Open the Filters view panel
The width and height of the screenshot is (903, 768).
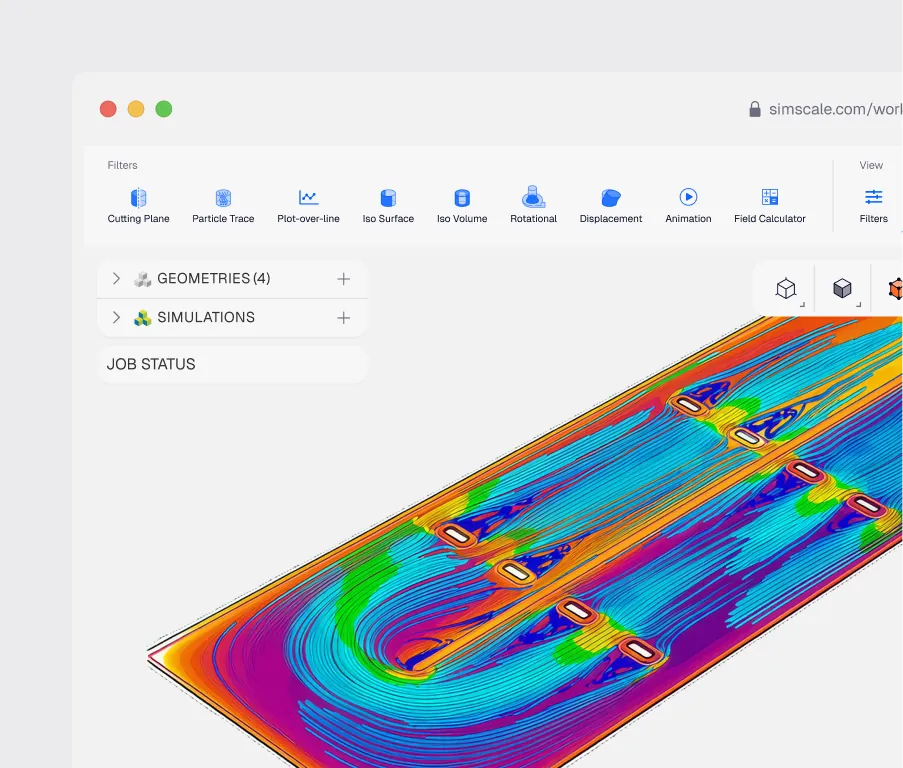[x=874, y=206]
